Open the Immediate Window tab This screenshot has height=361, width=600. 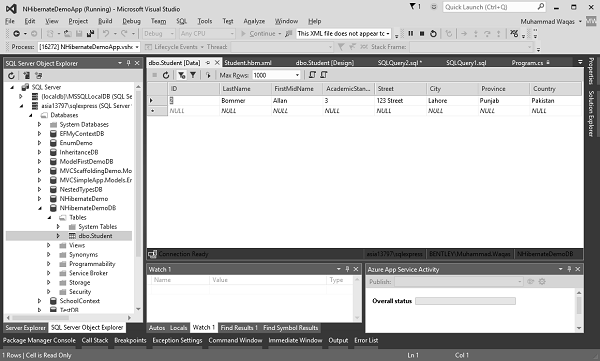[x=295, y=340]
